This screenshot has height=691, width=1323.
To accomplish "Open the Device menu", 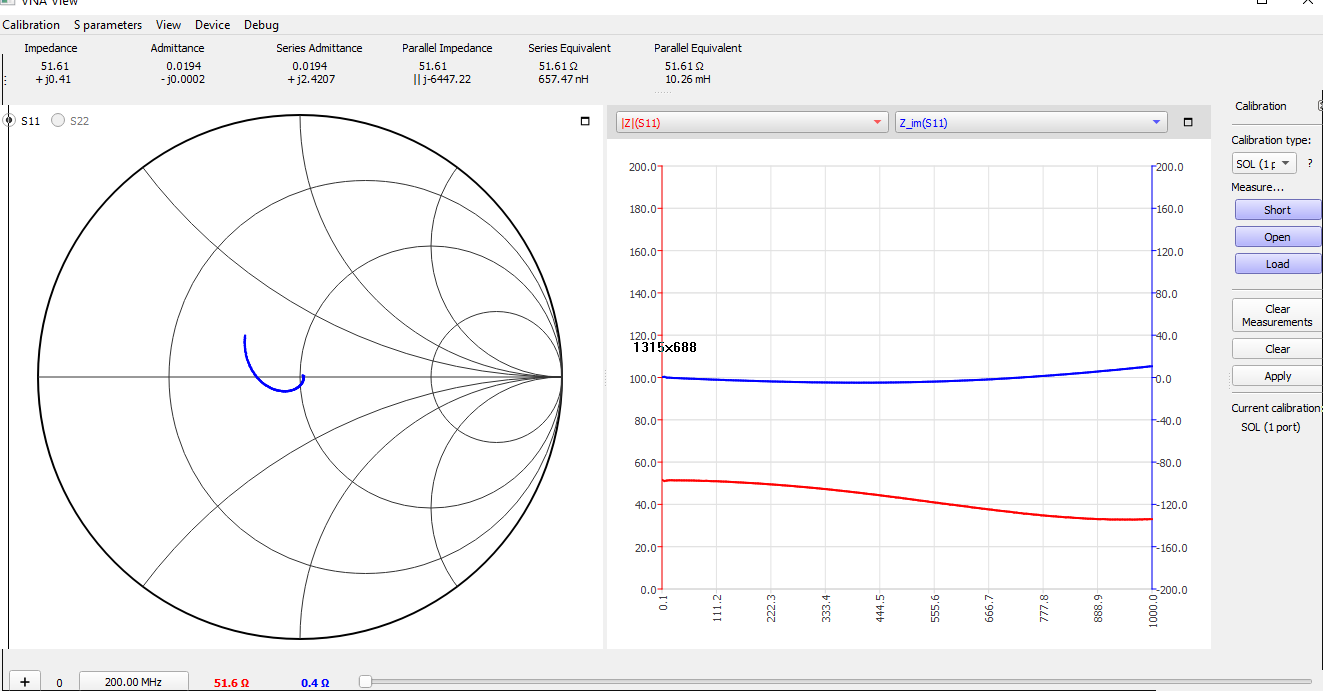I will (212, 25).
